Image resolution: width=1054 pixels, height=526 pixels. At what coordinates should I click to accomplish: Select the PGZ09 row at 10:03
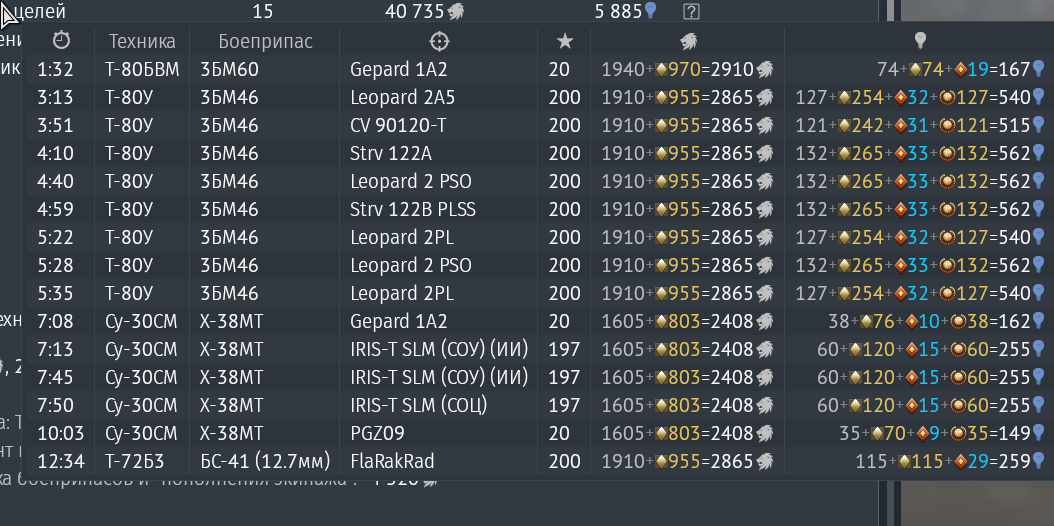coord(537,433)
